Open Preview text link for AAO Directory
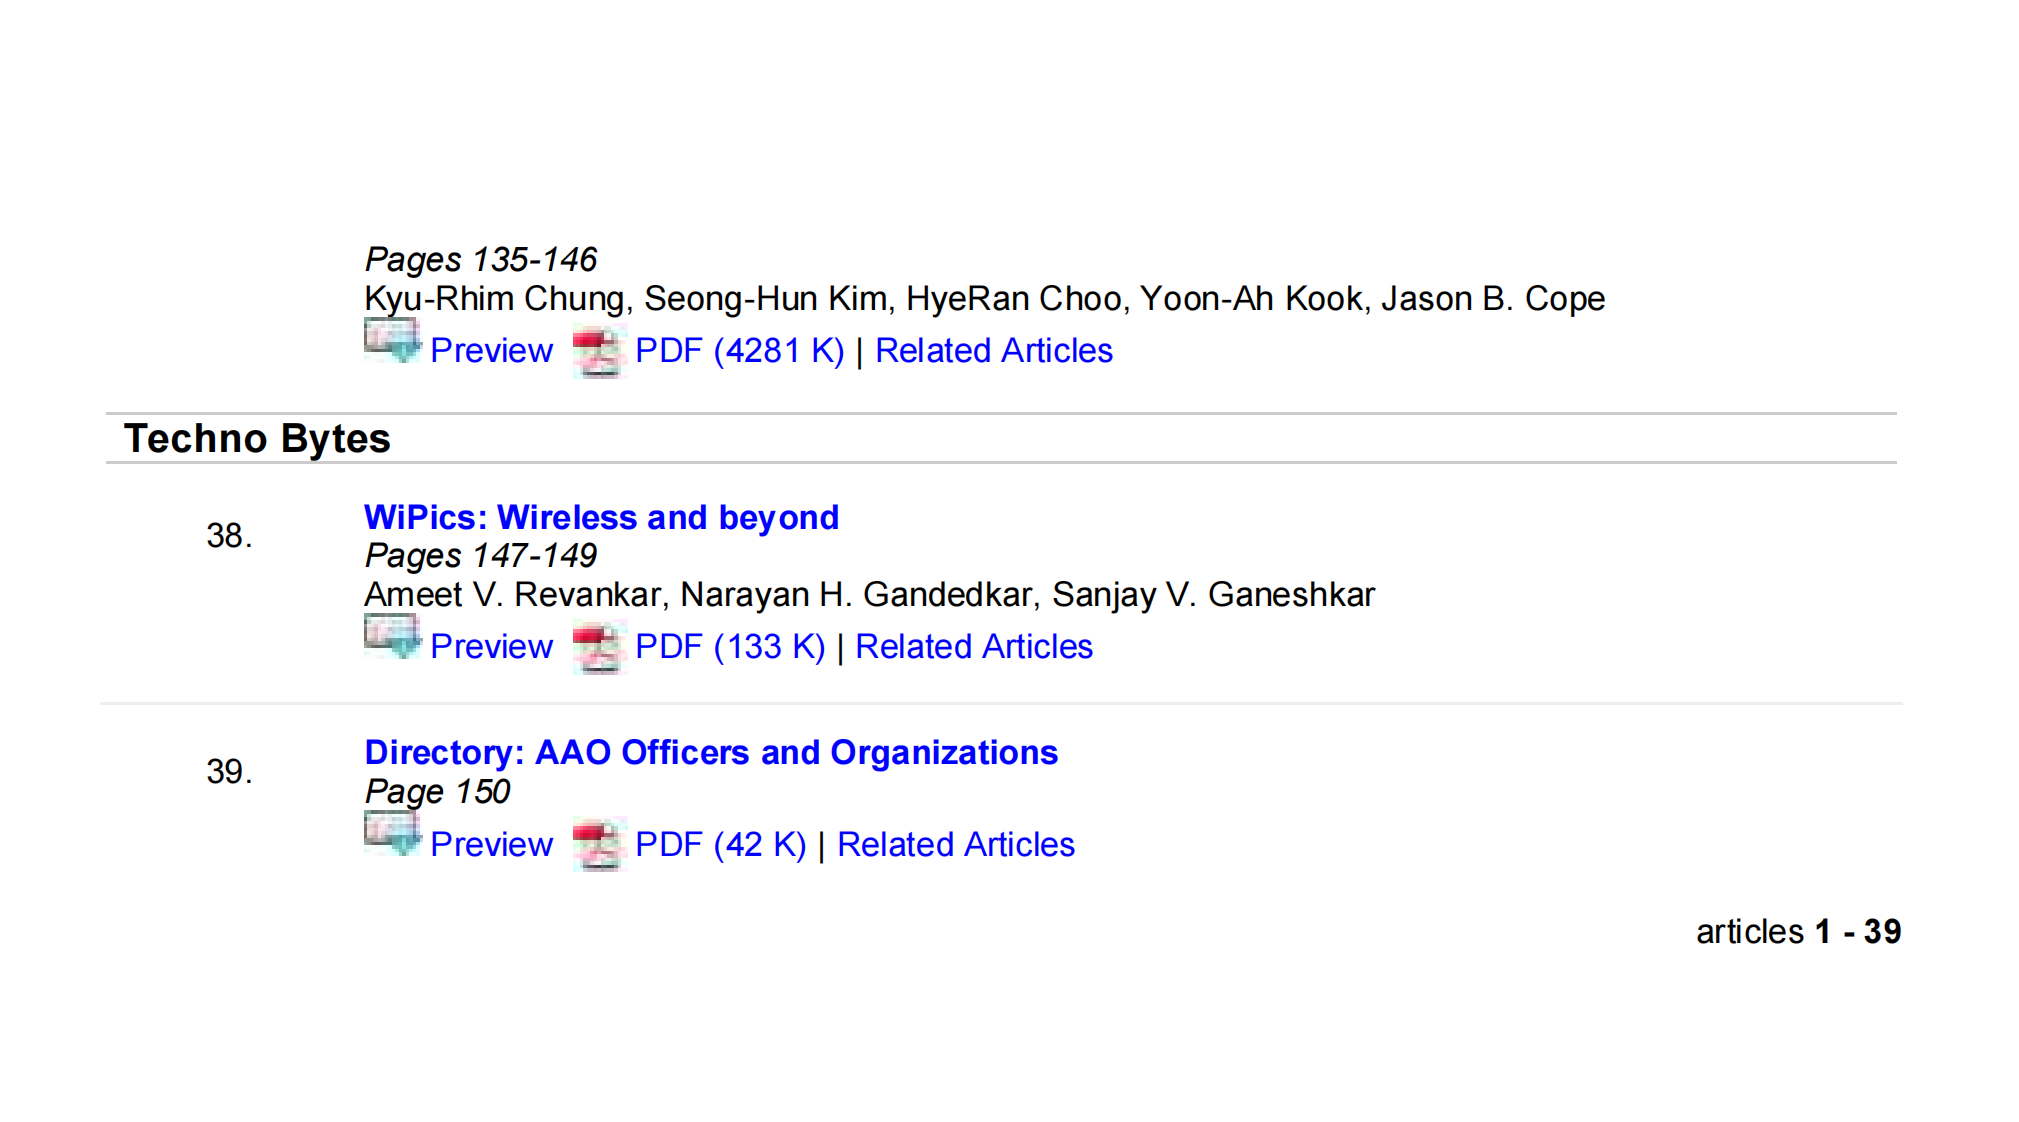 (491, 845)
